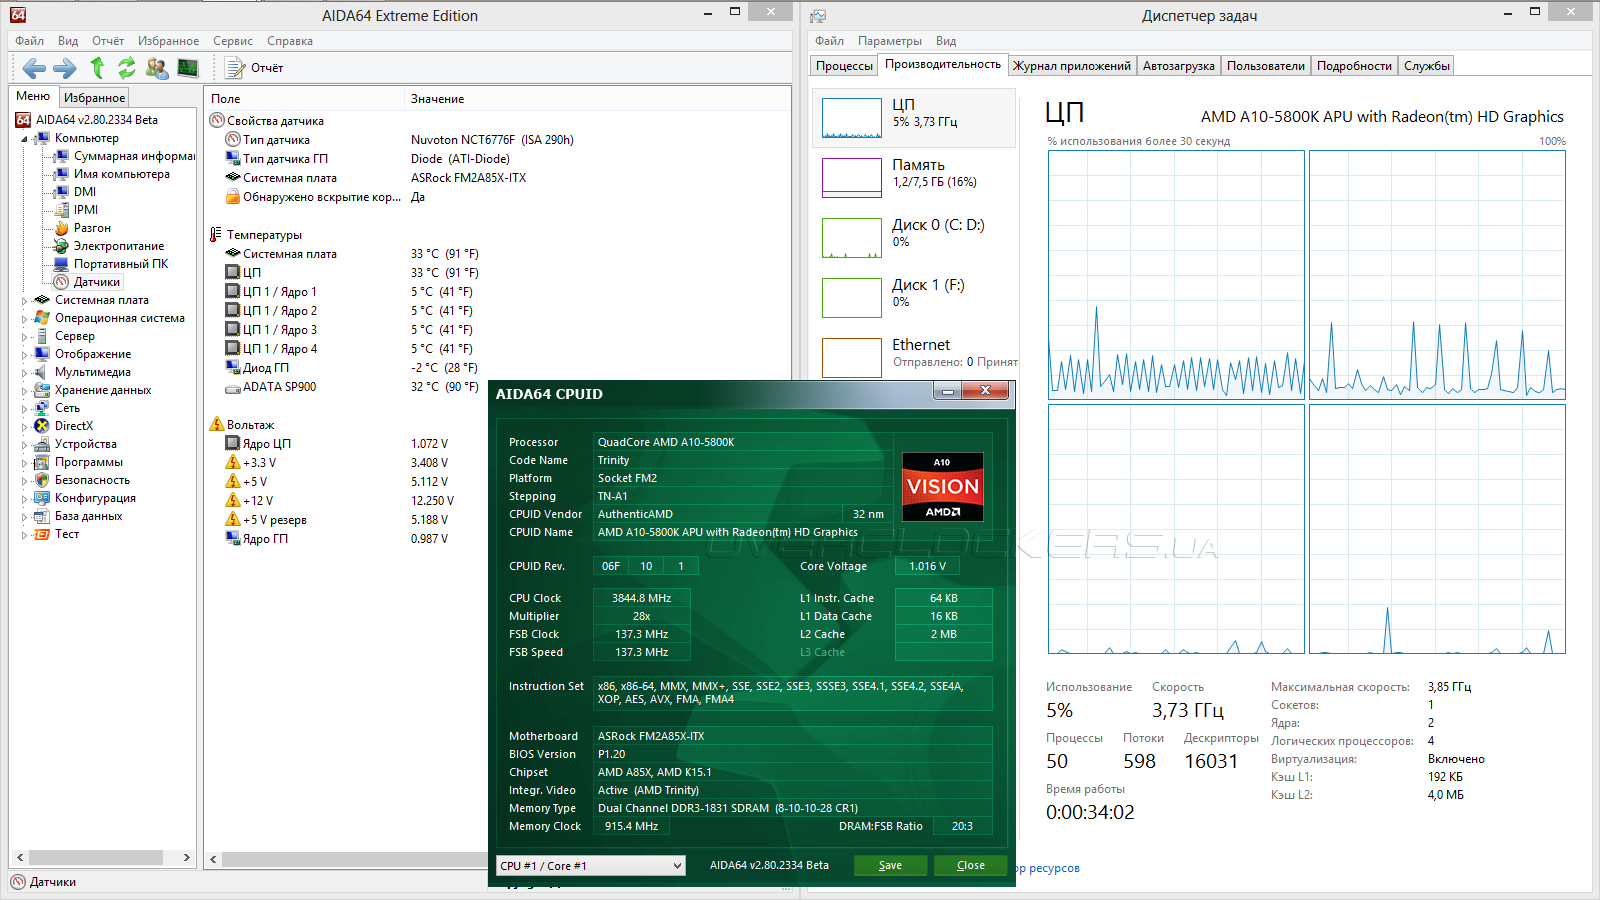
Task: Select the Конфигурация icon in the tree
Action: [x=42, y=498]
